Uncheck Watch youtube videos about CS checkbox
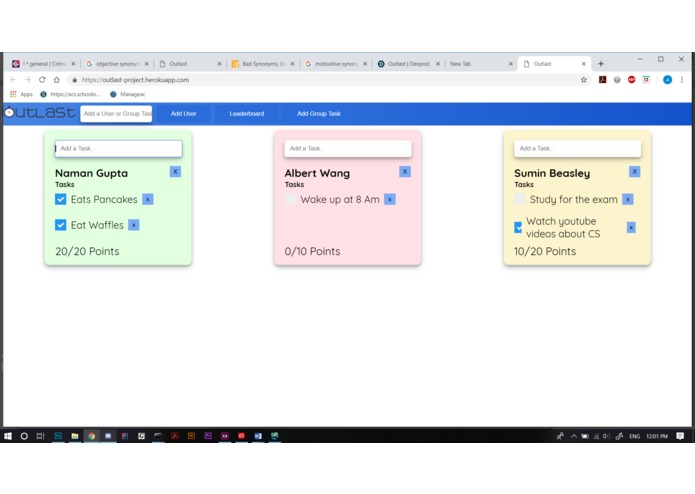Image resolution: width=695 pixels, height=494 pixels. (518, 227)
